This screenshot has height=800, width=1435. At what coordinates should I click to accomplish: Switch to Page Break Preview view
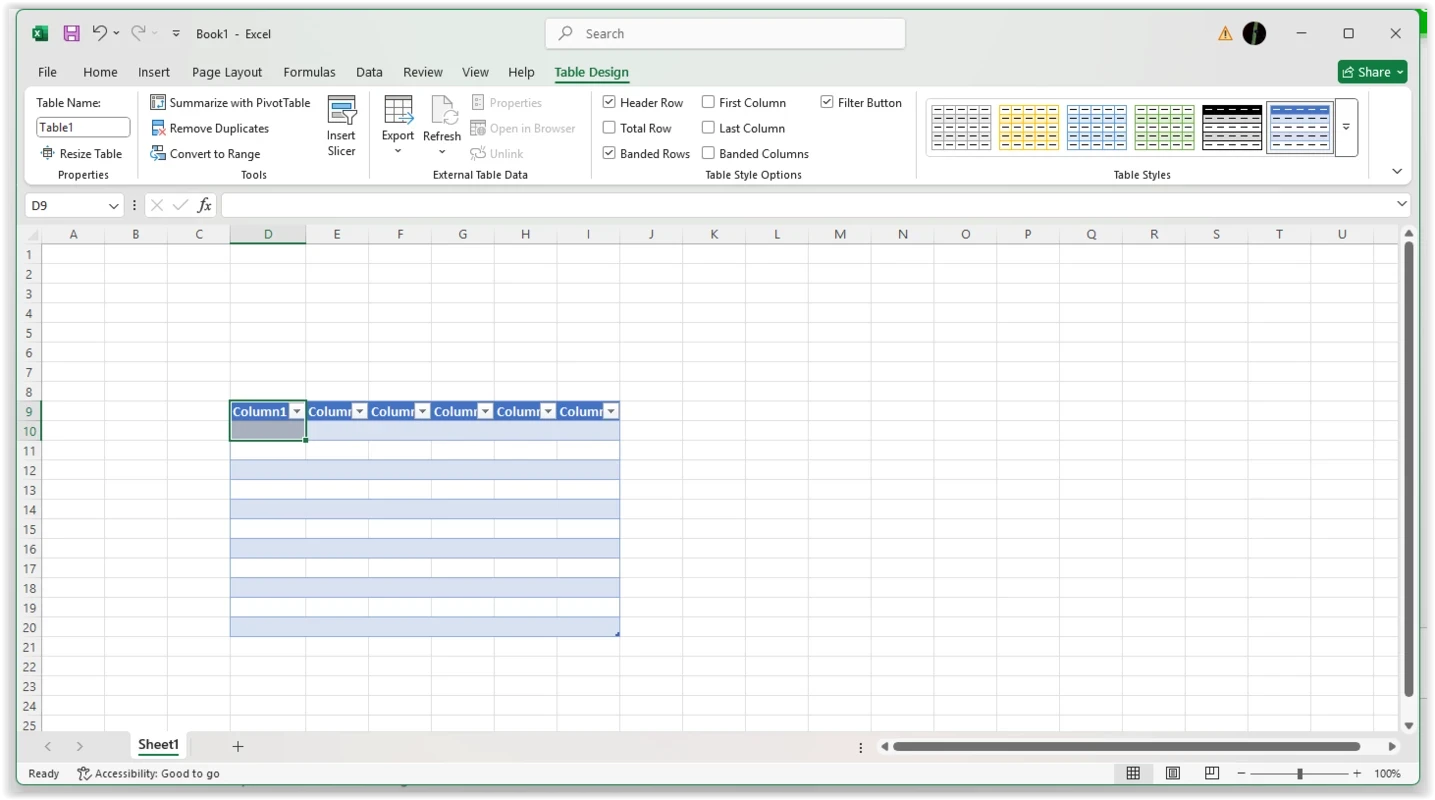point(1211,773)
